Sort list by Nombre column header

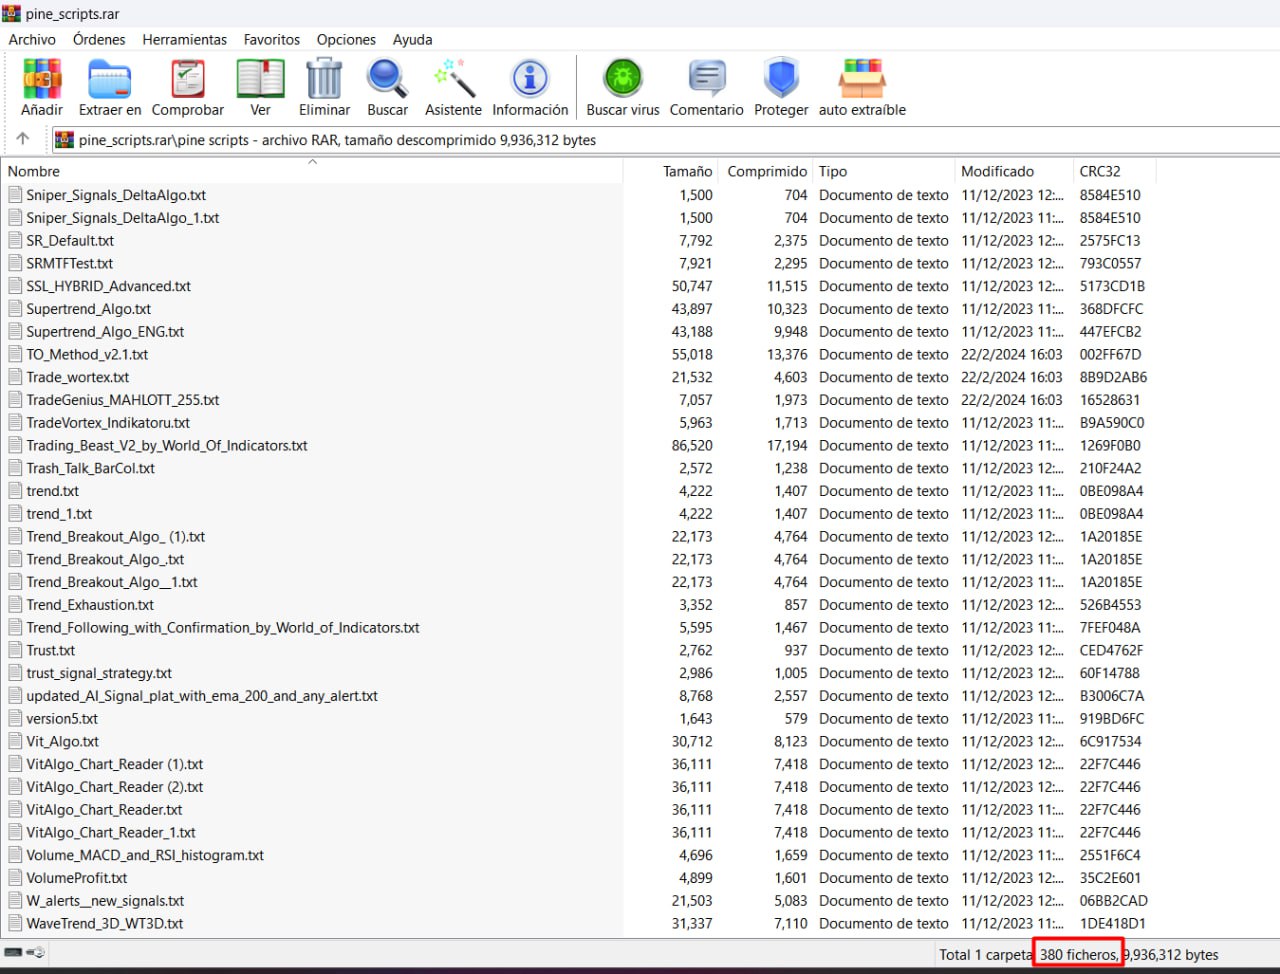(x=312, y=171)
